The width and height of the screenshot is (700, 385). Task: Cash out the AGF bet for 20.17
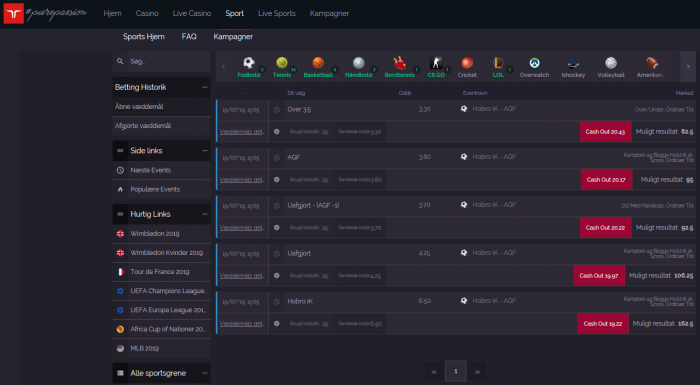606,180
